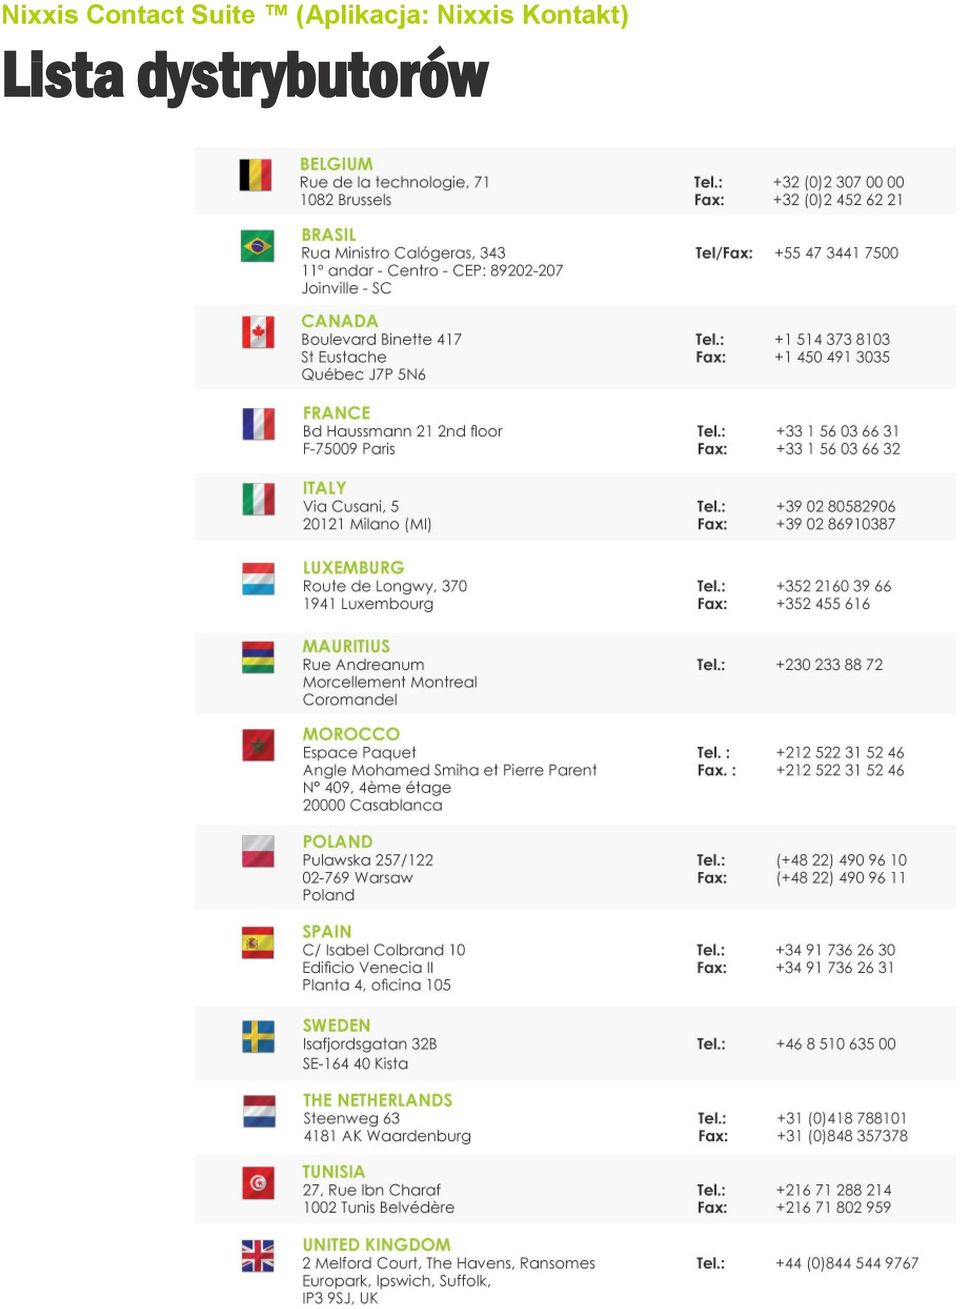Select the Italy flag icon

click(x=258, y=499)
